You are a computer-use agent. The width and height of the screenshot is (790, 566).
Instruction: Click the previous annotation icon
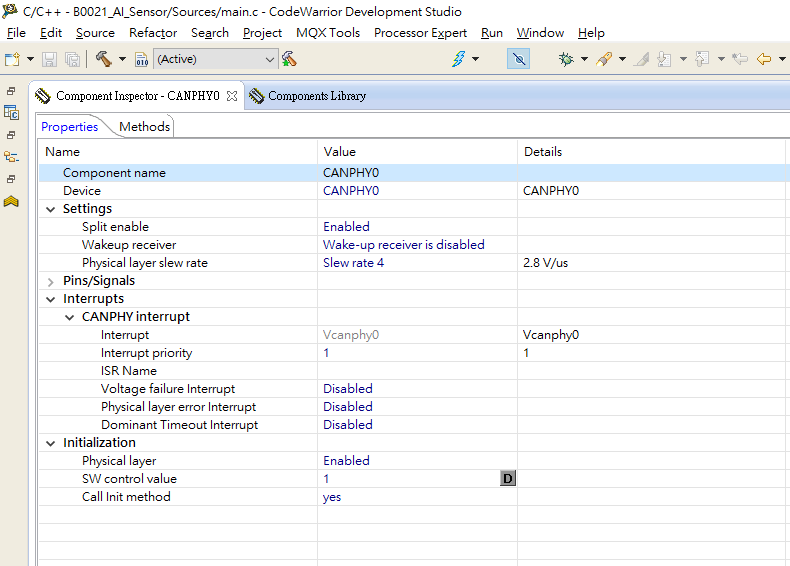coord(702,59)
